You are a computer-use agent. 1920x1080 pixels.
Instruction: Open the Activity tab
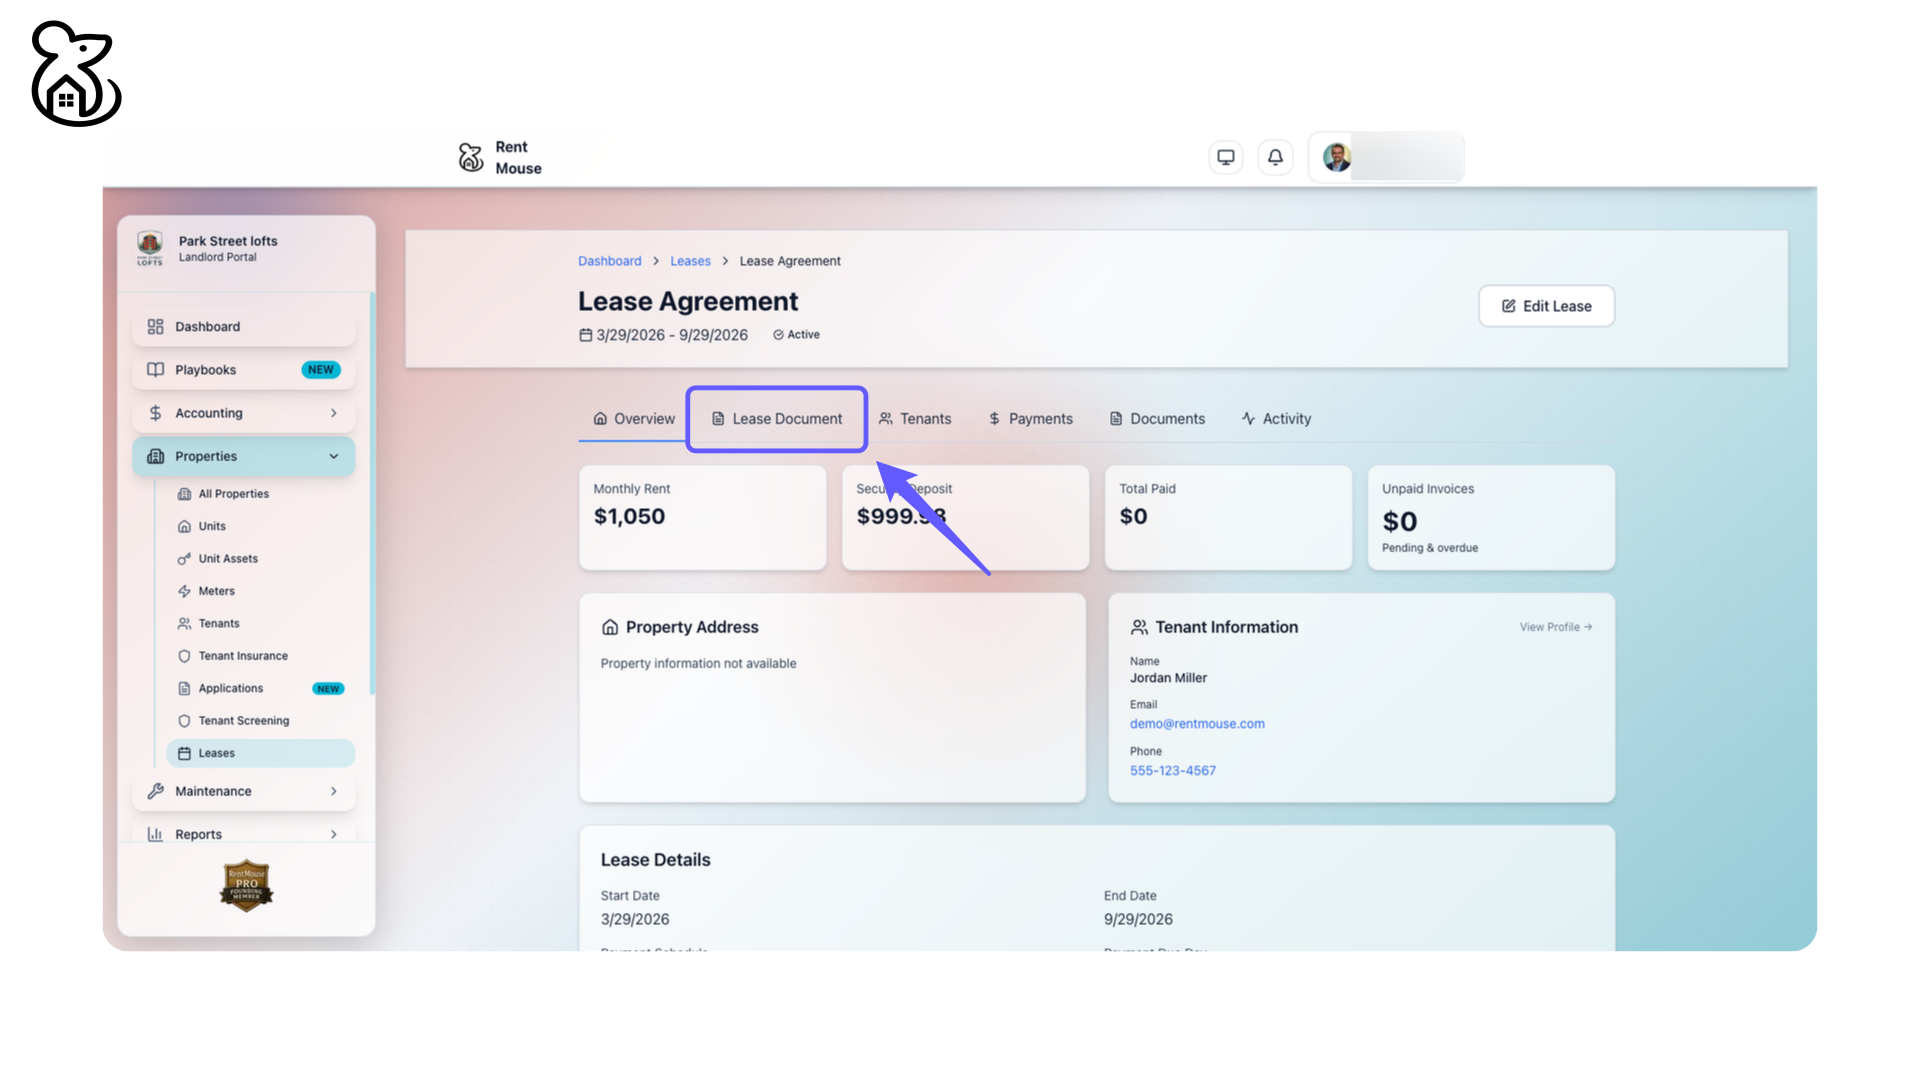point(1276,419)
